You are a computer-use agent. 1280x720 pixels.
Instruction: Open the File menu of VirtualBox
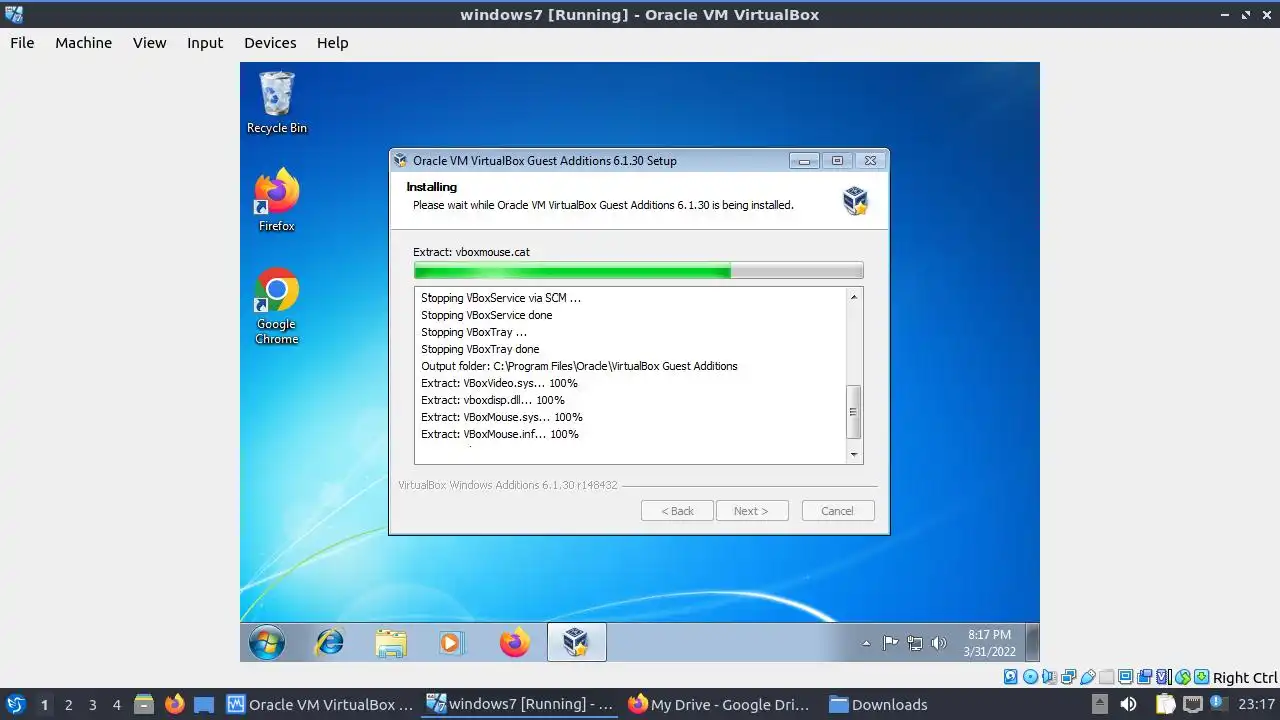(x=22, y=43)
